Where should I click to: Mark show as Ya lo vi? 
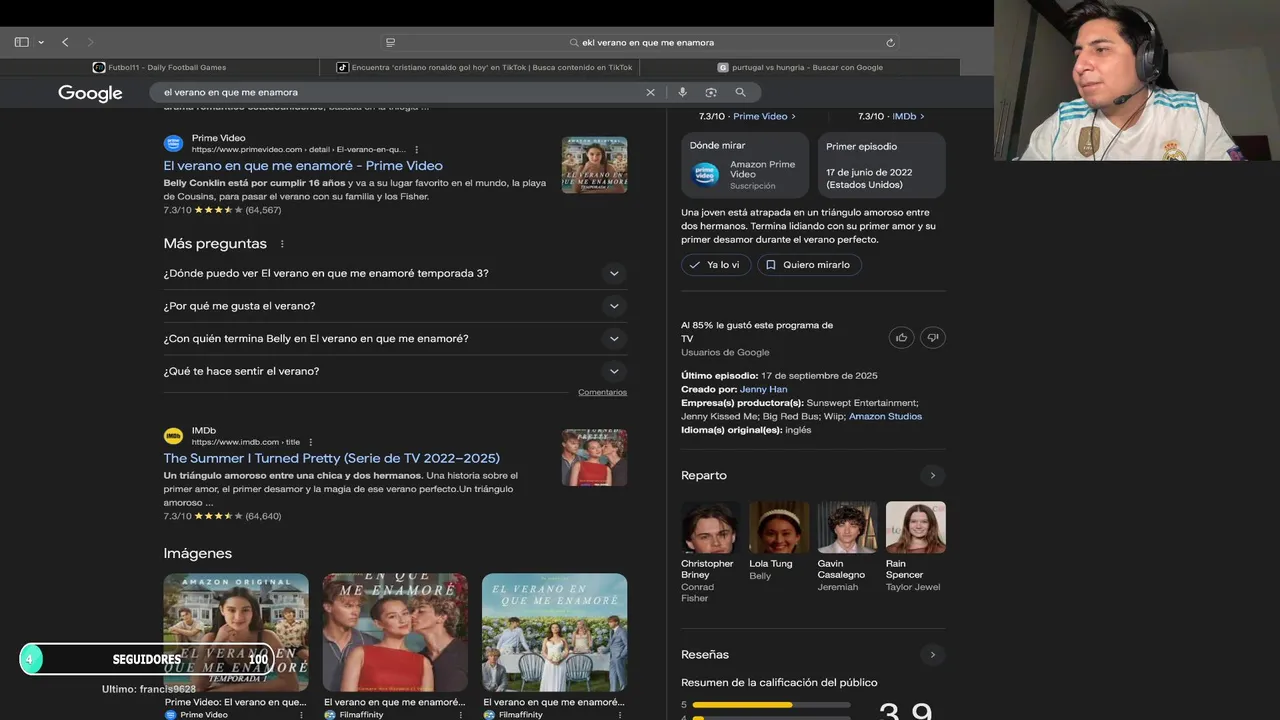[x=716, y=265]
